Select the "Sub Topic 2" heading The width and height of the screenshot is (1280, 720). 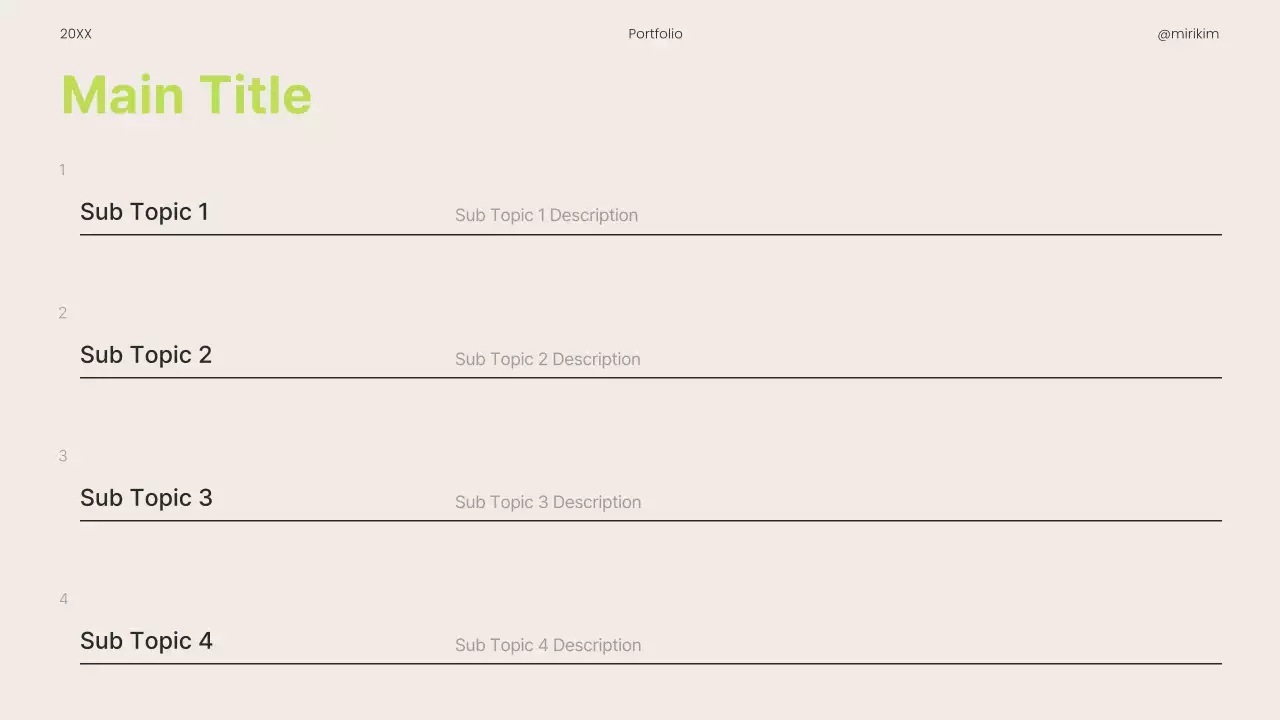coord(146,355)
